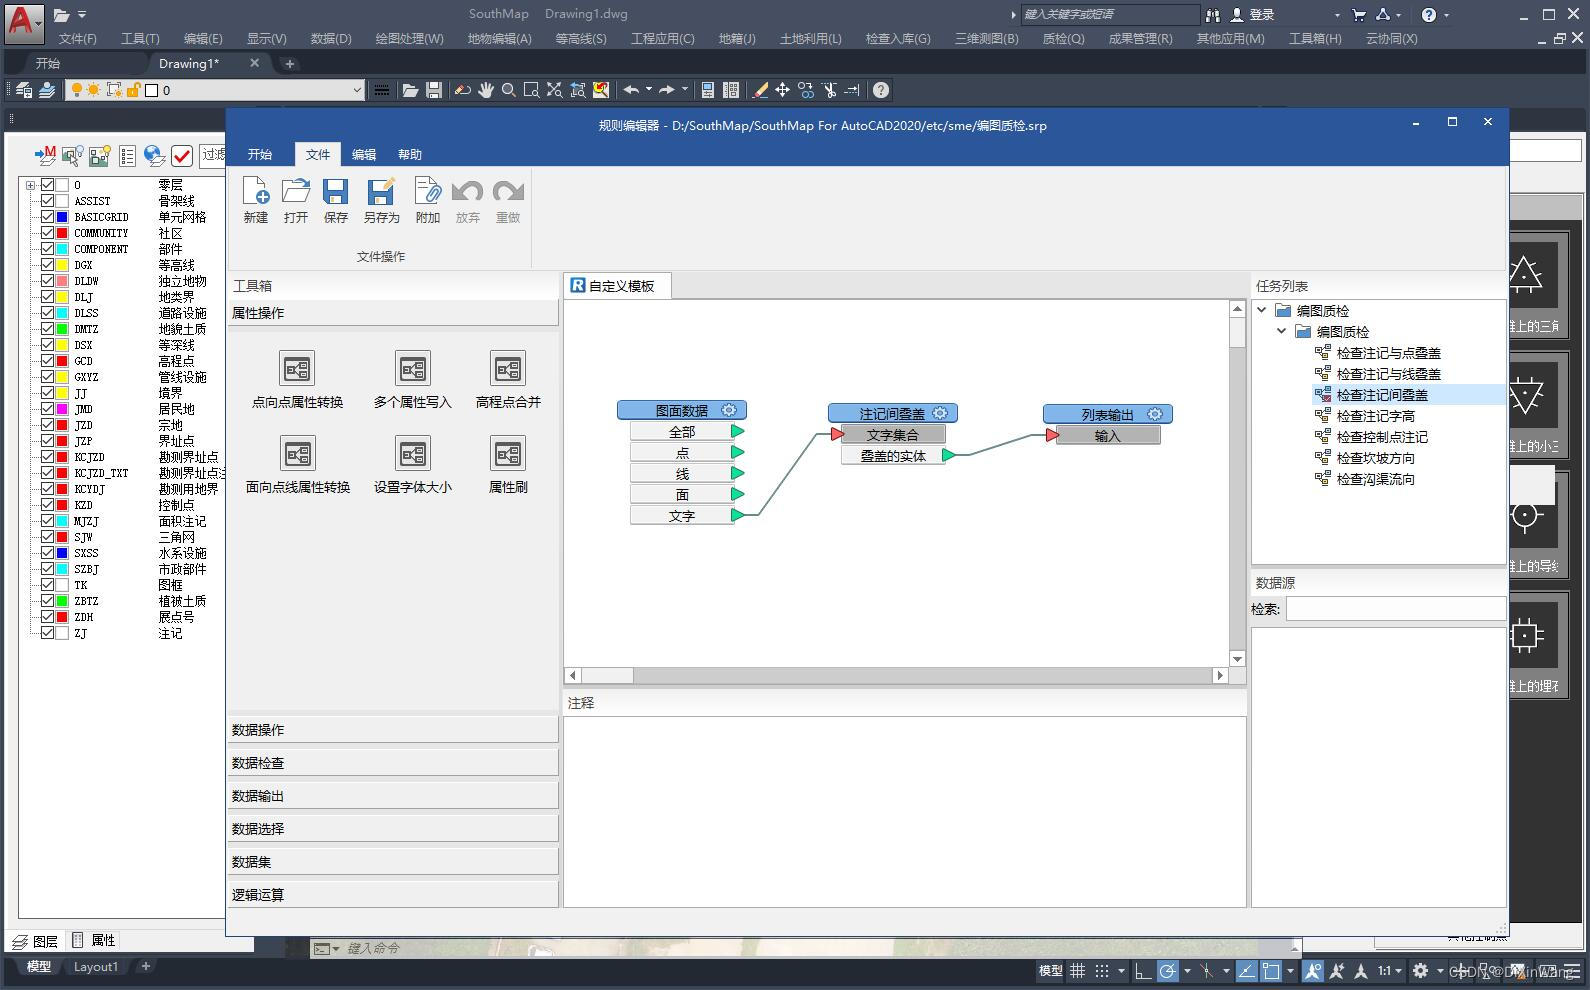
Task: Click the red input port of 文字集合
Action: [837, 434]
